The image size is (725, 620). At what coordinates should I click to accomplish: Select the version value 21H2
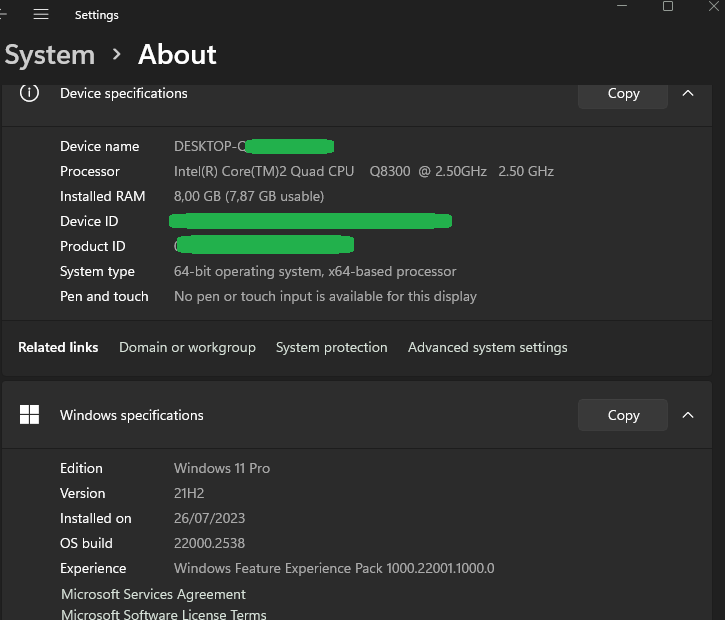click(x=189, y=493)
